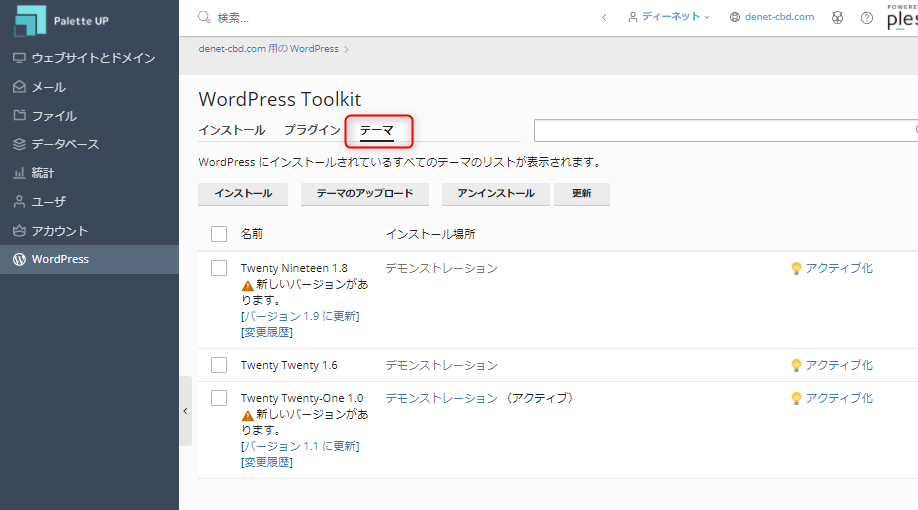Image resolution: width=918 pixels, height=510 pixels.
Task: Click the テーマのアップロード button
Action: click(x=365, y=194)
